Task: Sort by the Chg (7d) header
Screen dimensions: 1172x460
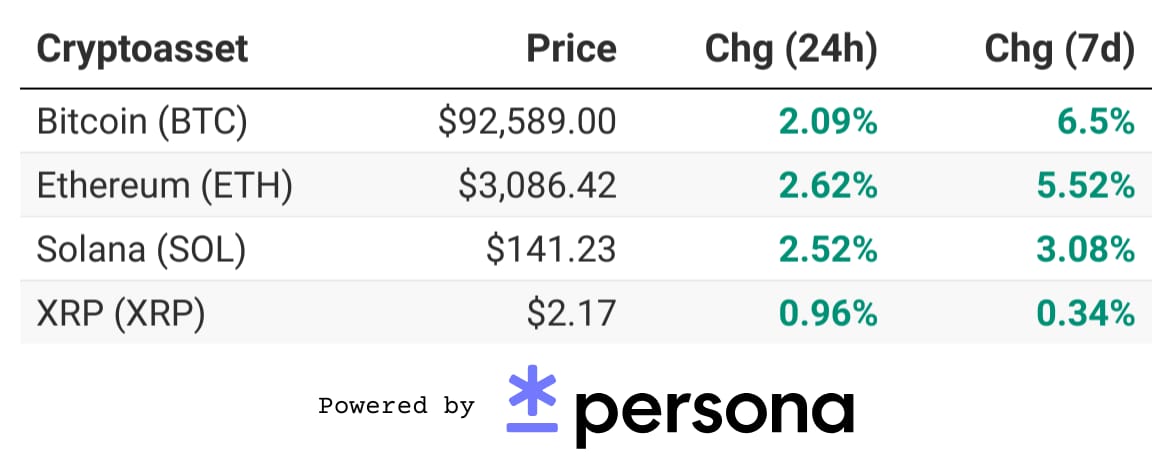Action: 1059,50
